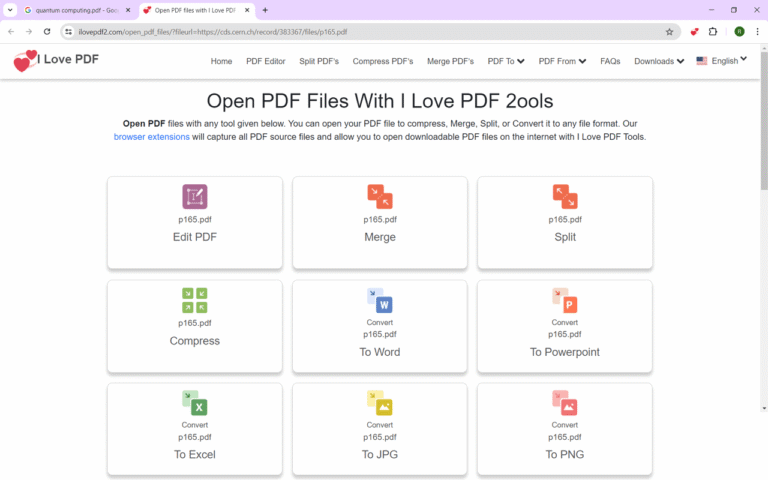Click the Merge card label
Image resolution: width=768 pixels, height=480 pixels.
point(380,237)
